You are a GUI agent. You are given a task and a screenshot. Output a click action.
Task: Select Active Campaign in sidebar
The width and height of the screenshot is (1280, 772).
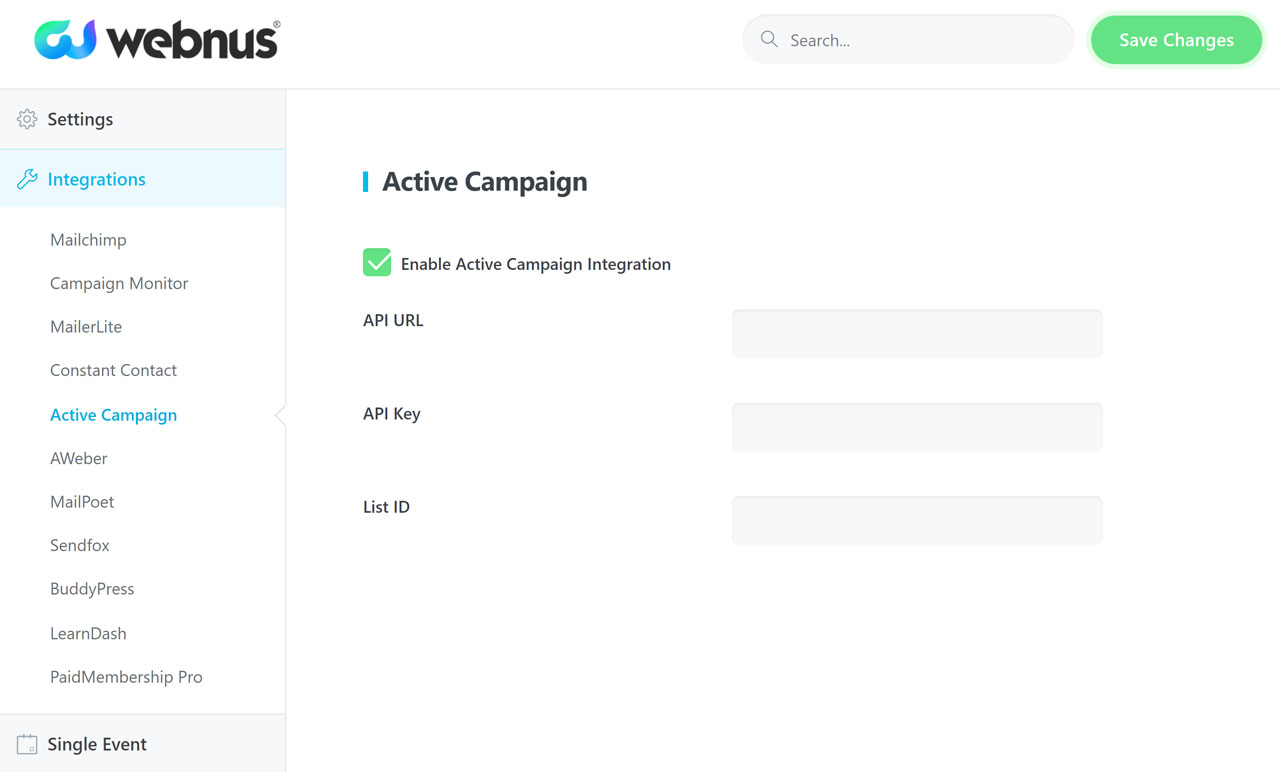pyautogui.click(x=113, y=415)
